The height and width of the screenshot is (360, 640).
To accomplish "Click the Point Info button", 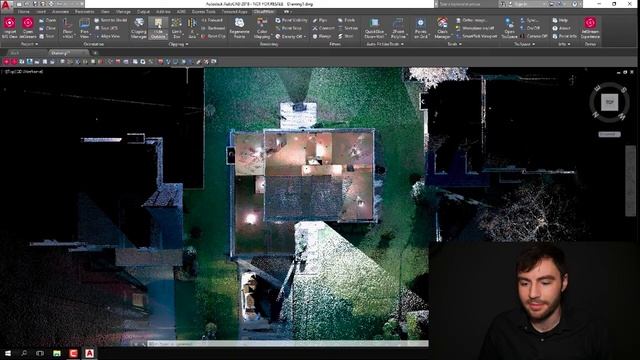I will click(564, 36).
